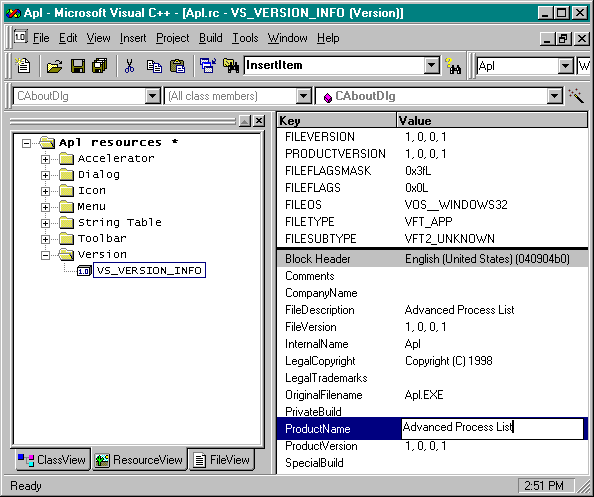Click the Save floppy disk icon
Screen dimensions: 594x497
click(78, 66)
